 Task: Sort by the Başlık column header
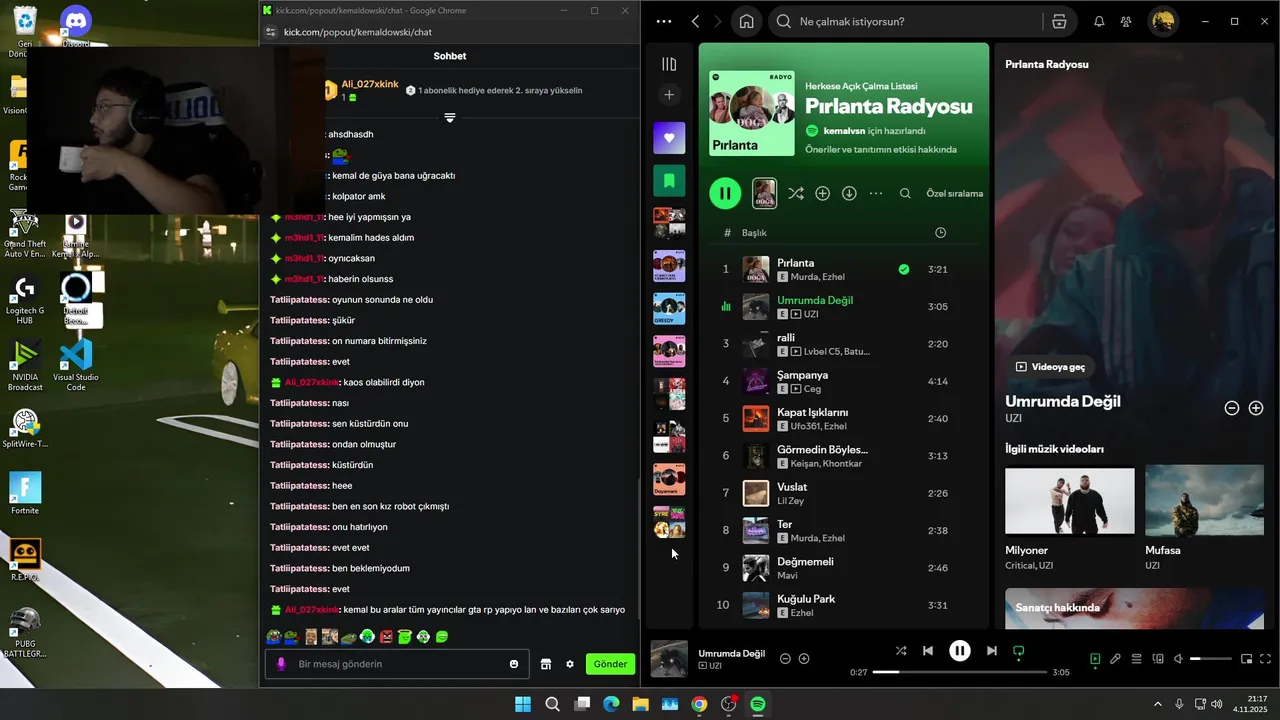pos(754,233)
